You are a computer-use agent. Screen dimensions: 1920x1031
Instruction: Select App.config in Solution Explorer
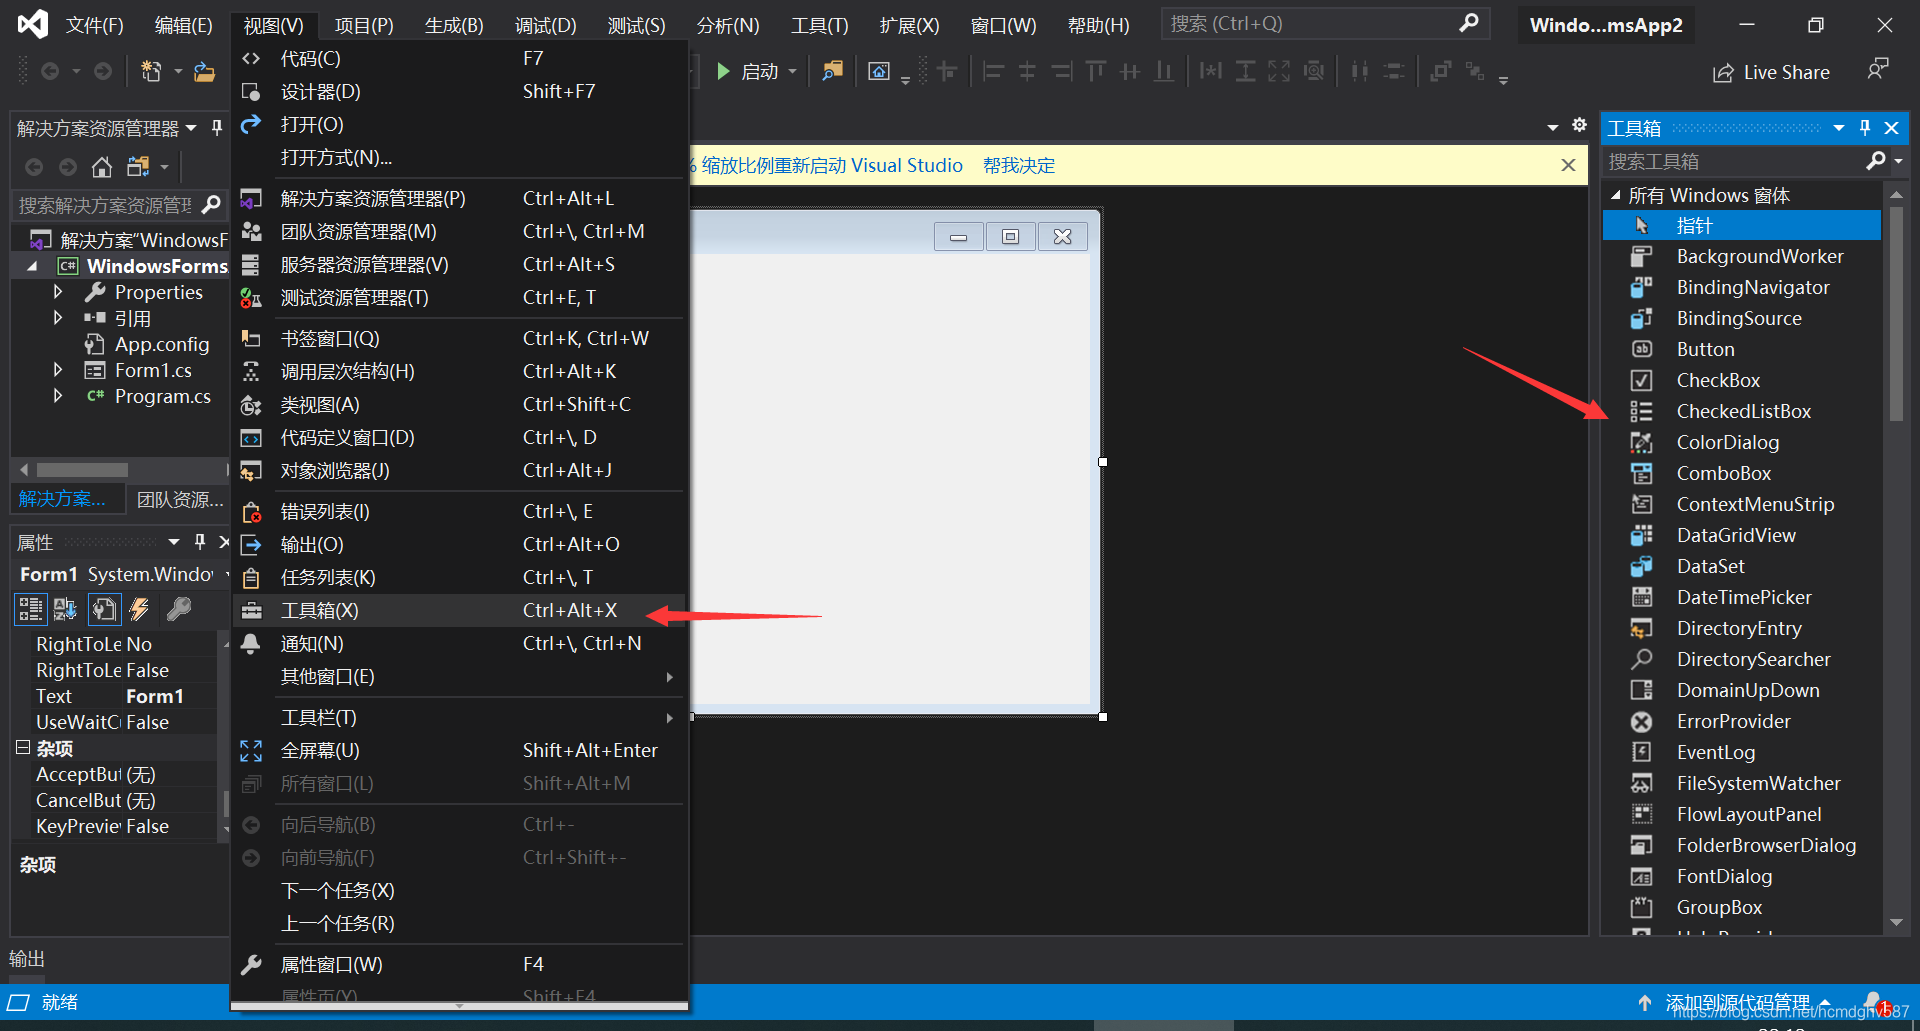point(162,345)
